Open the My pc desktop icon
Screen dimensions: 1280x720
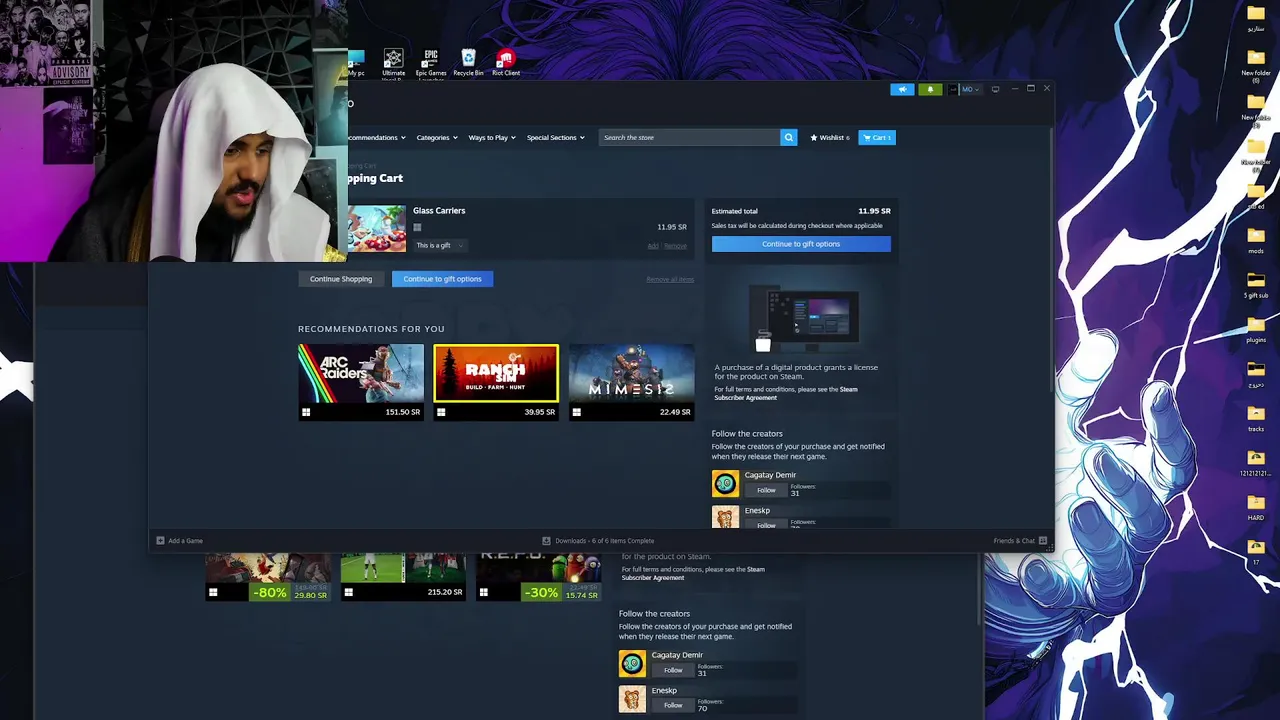[355, 64]
